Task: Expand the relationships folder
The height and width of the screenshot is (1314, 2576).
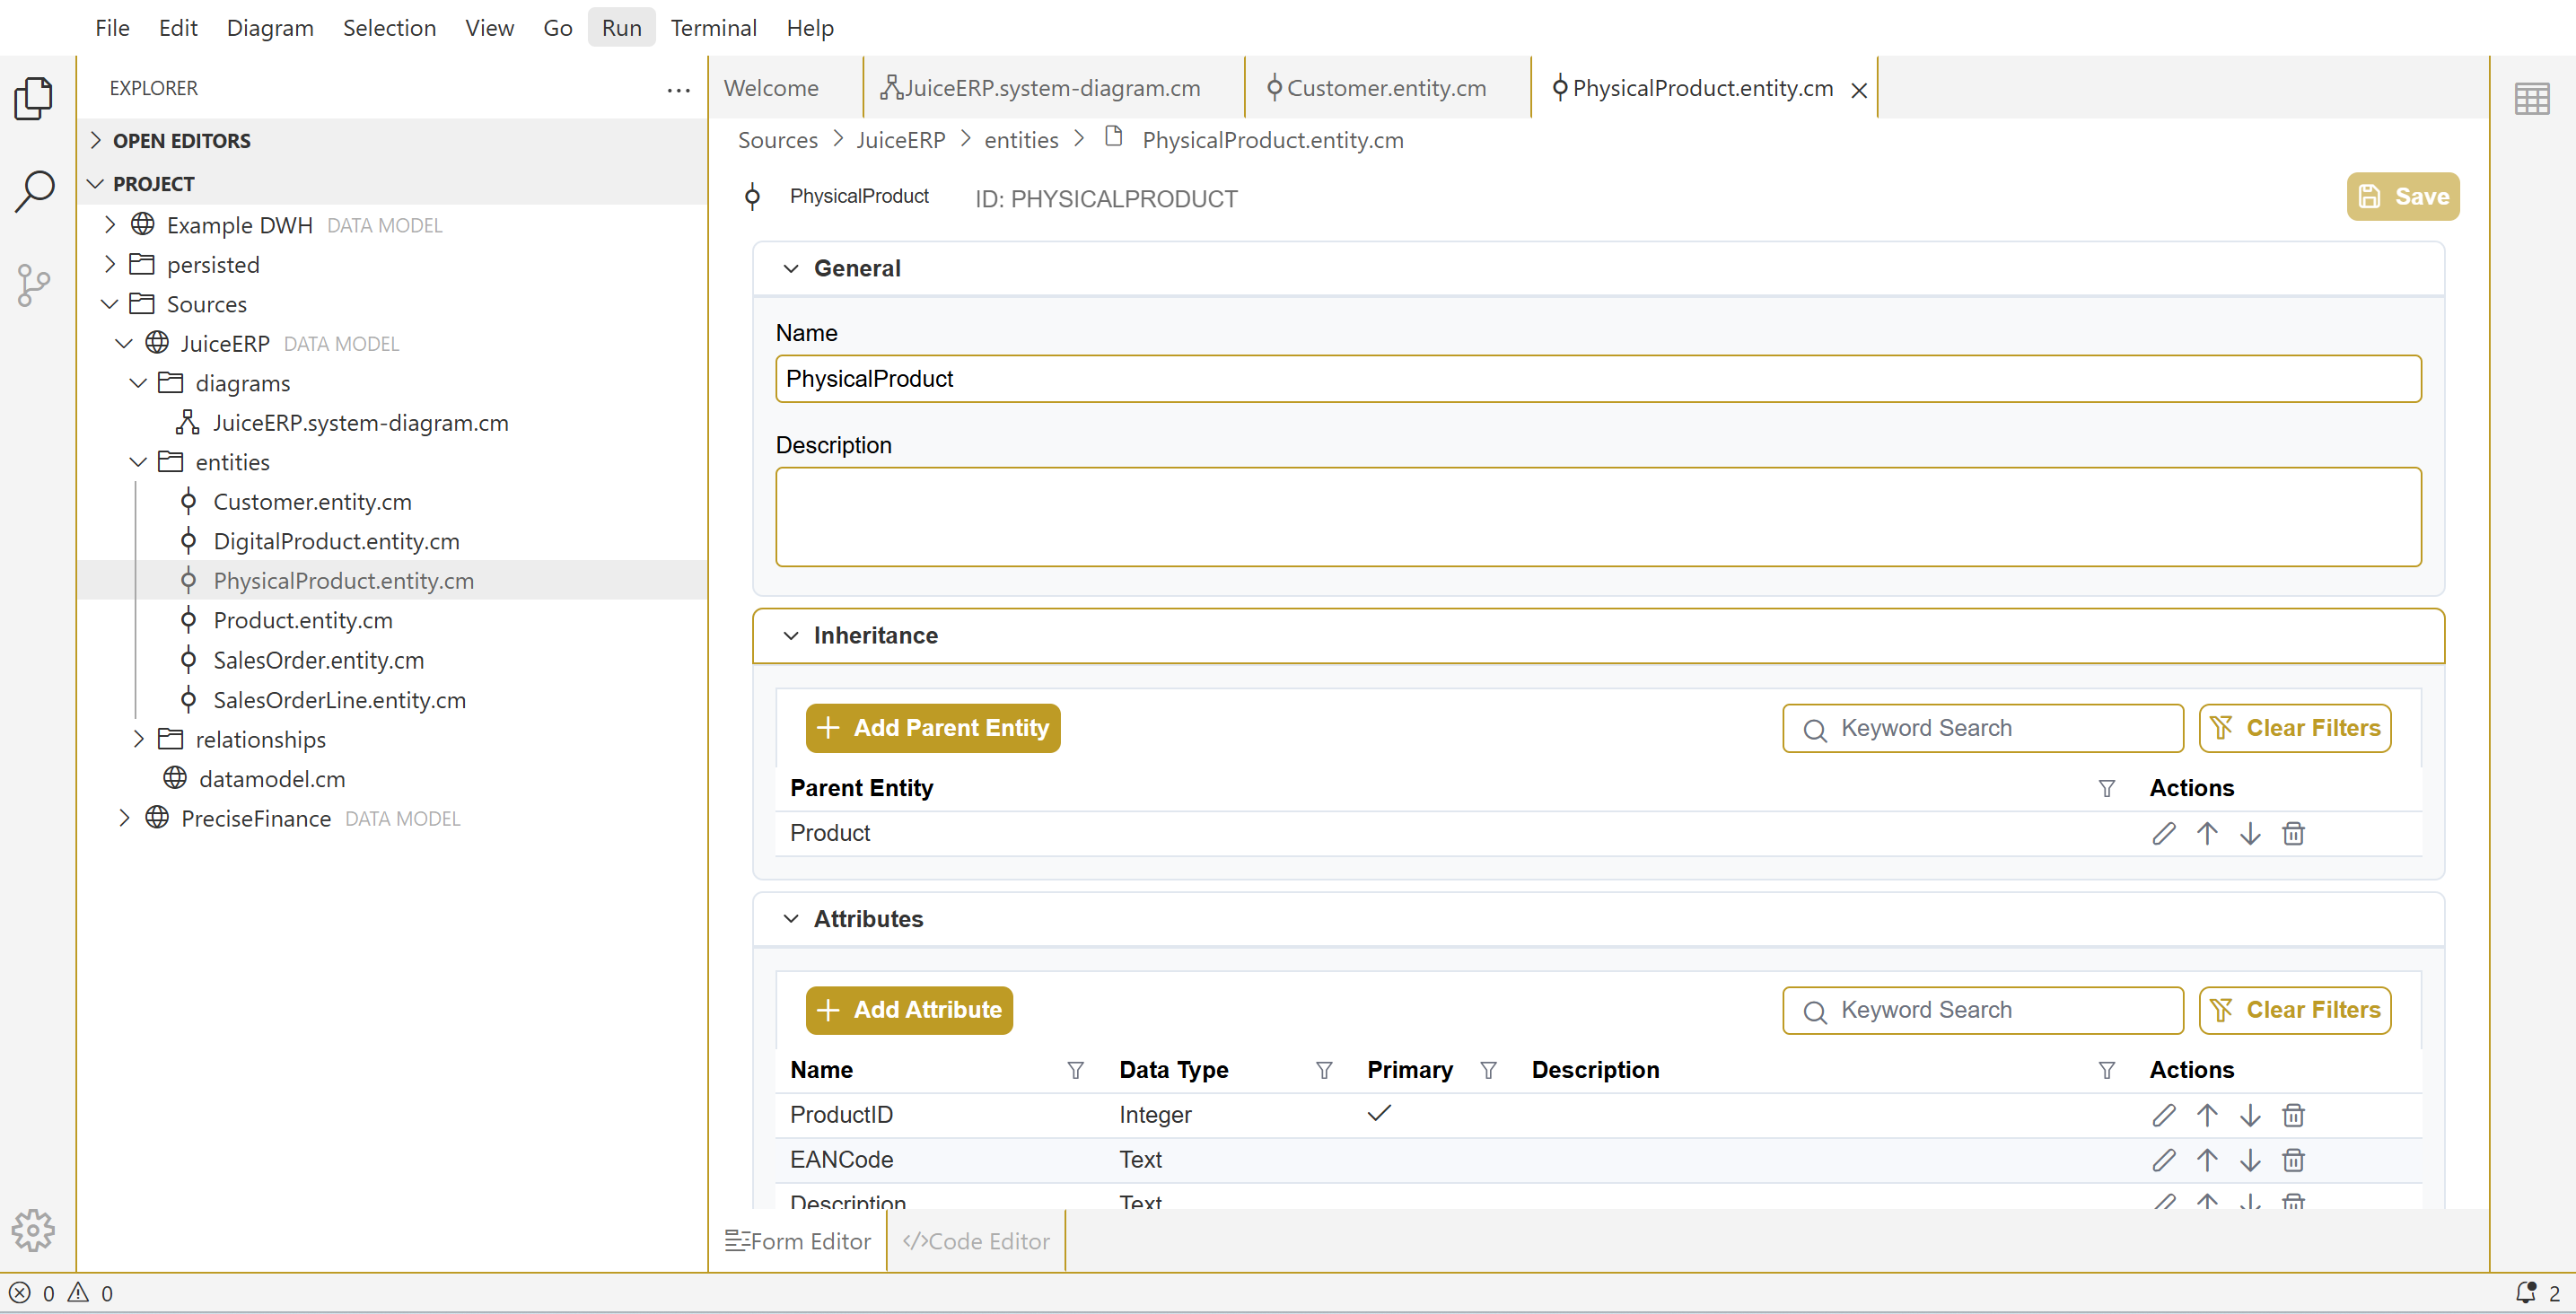Action: pyautogui.click(x=139, y=739)
